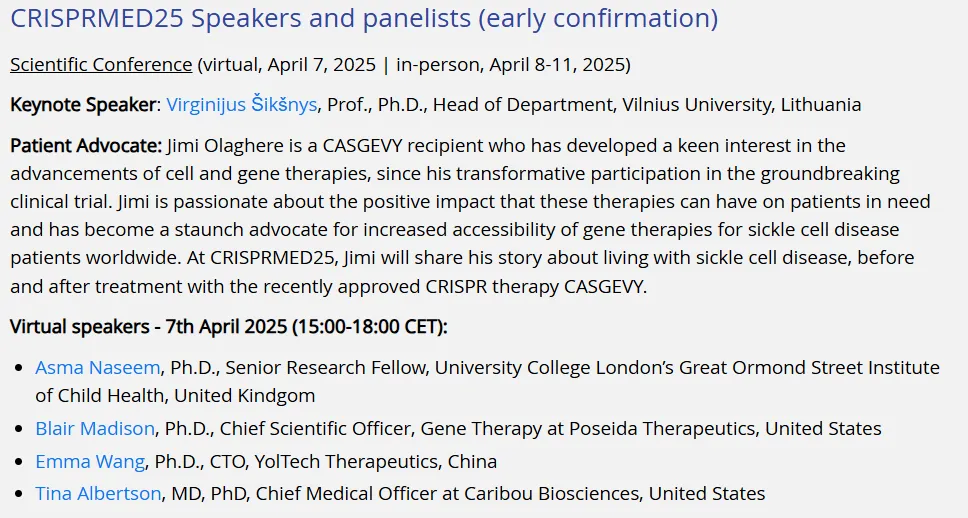Click the Blair Madison link

pos(95,429)
